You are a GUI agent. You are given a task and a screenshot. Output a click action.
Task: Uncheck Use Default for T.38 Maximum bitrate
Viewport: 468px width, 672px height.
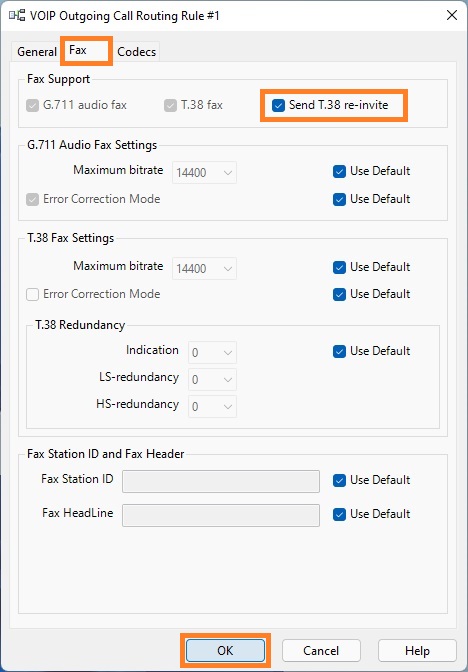click(x=339, y=267)
